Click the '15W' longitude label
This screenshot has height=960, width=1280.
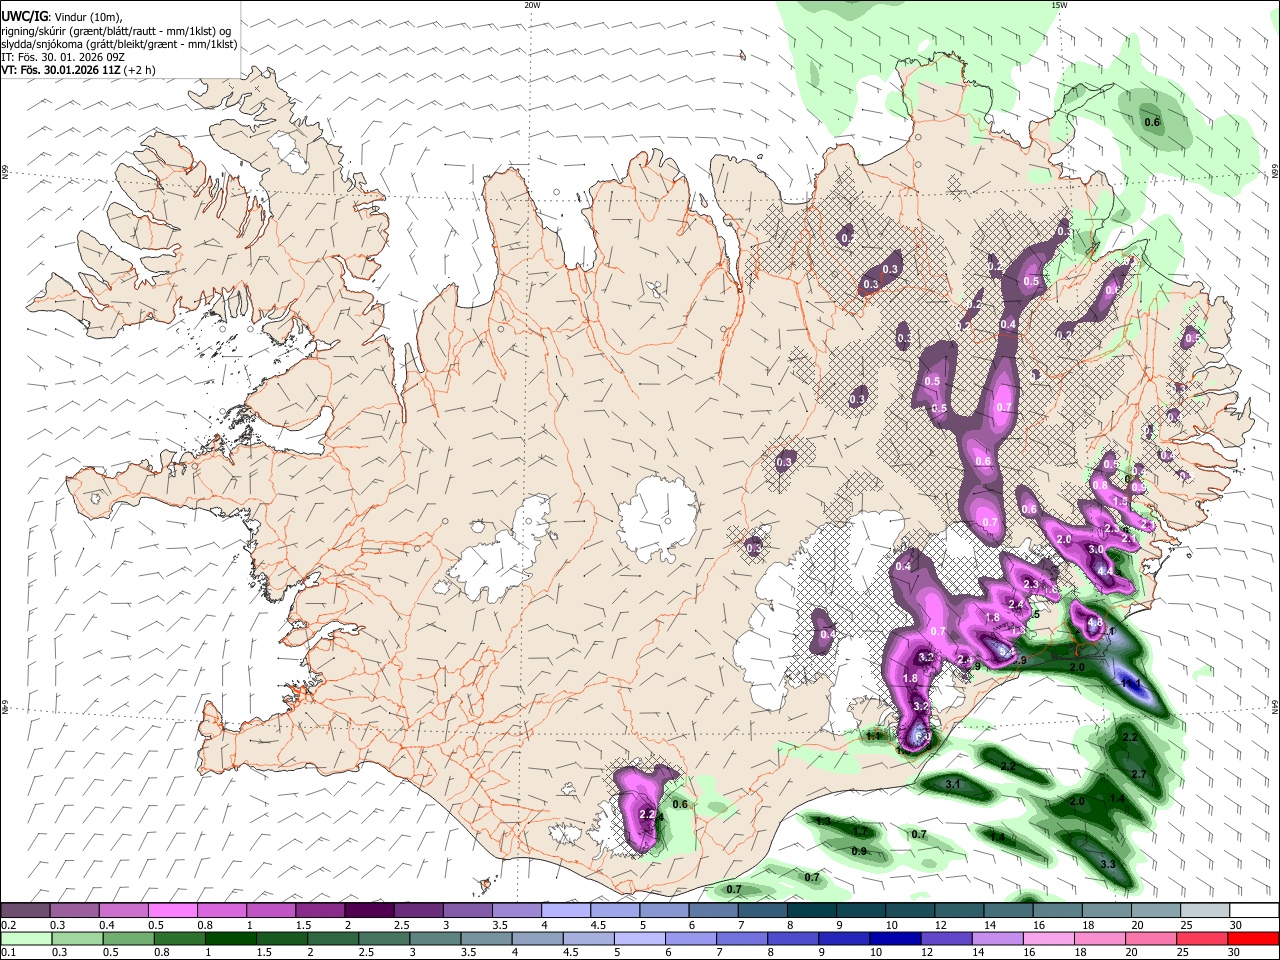click(1059, 5)
